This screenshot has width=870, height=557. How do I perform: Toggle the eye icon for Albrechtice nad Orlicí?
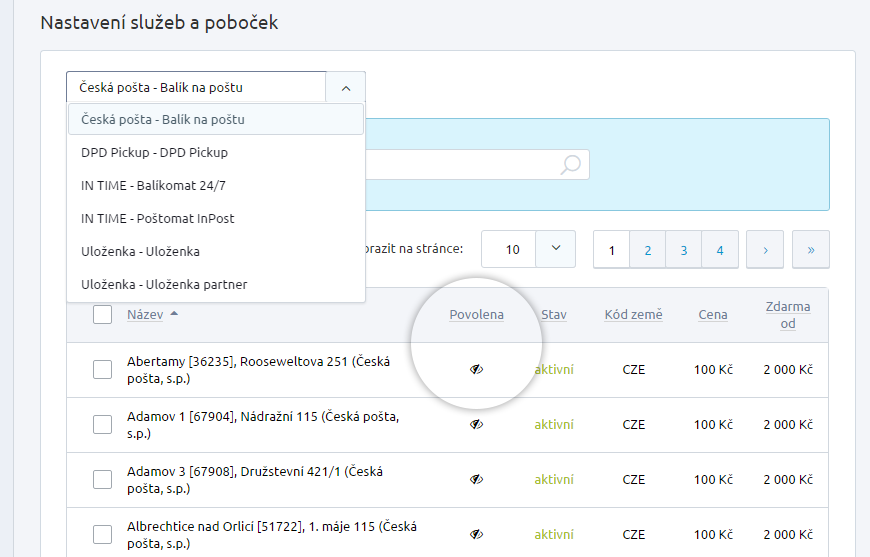(477, 534)
